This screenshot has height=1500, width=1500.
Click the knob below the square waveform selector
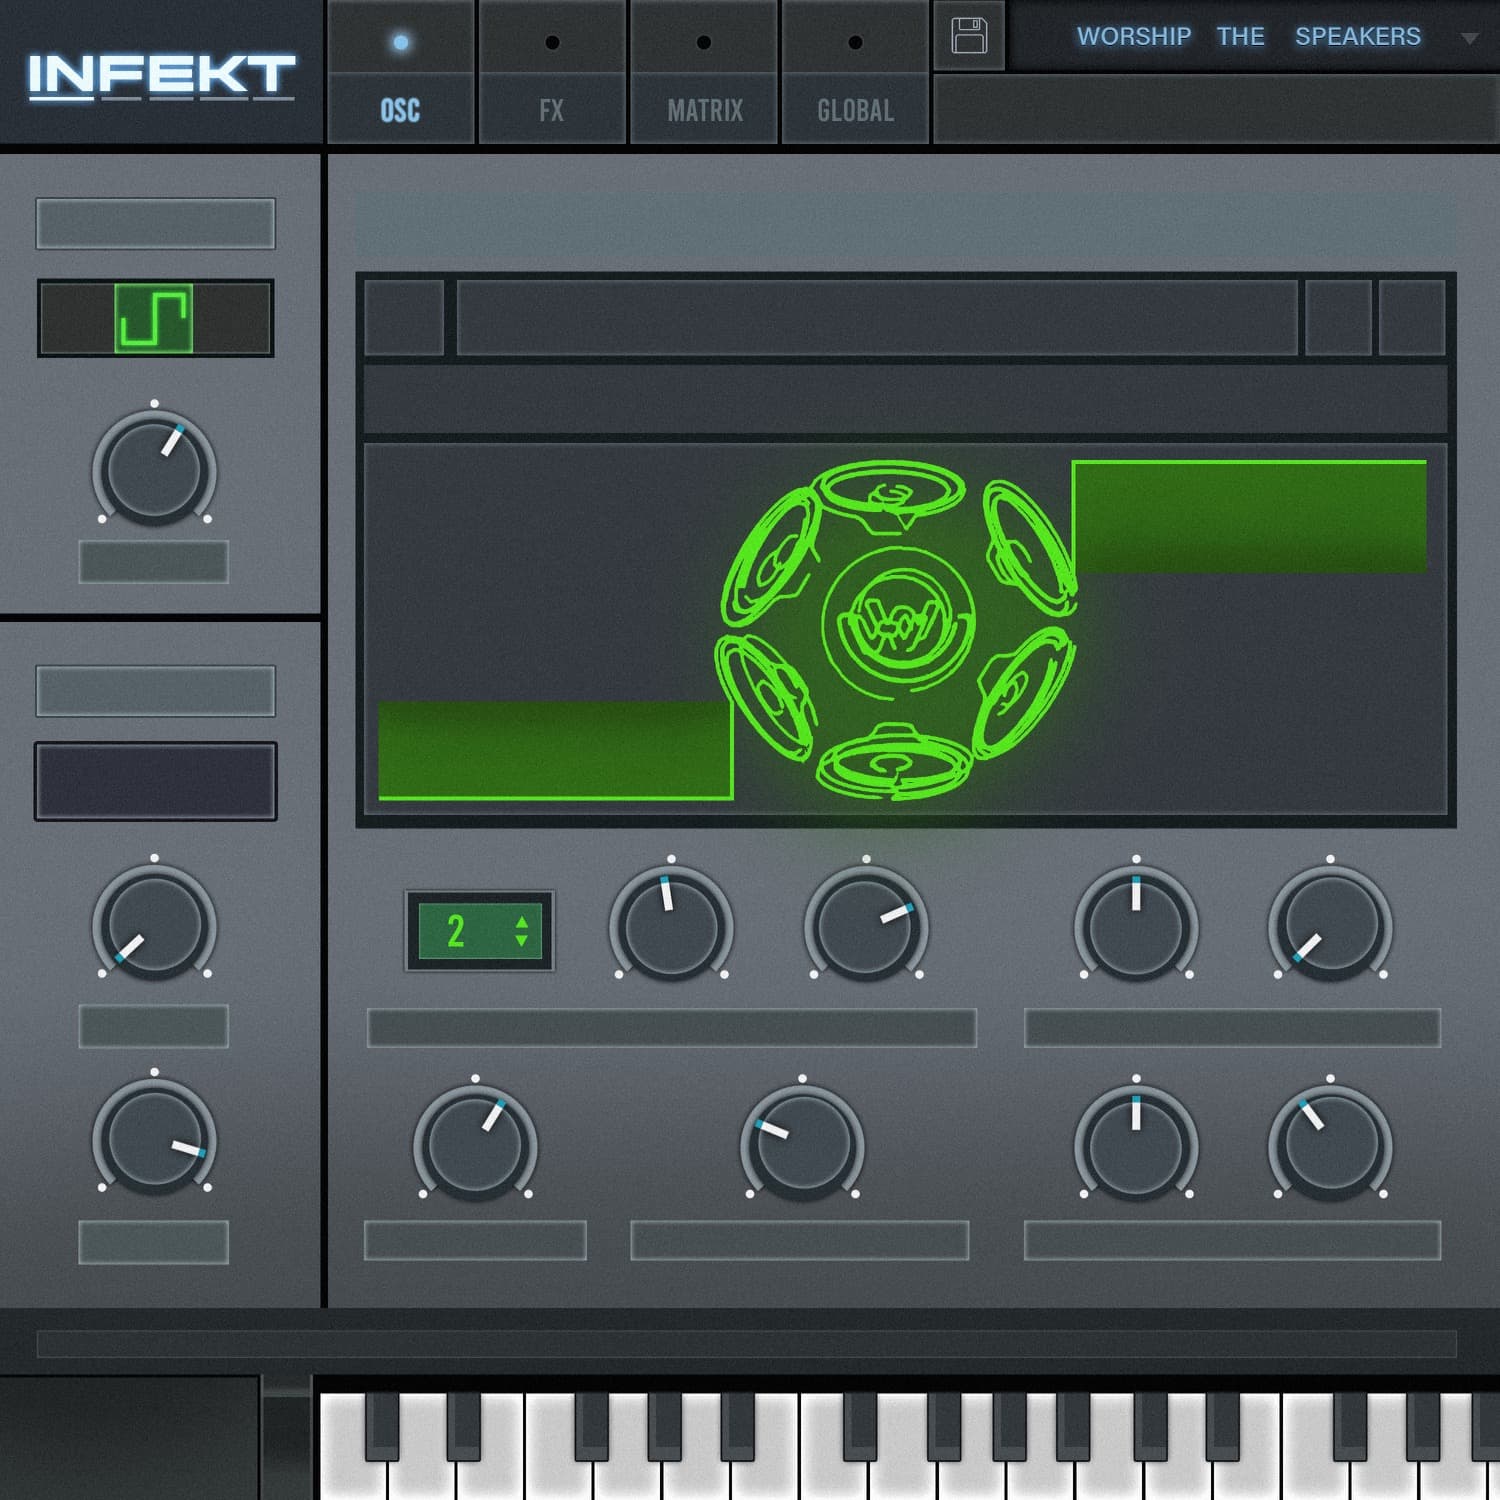pyautogui.click(x=154, y=468)
